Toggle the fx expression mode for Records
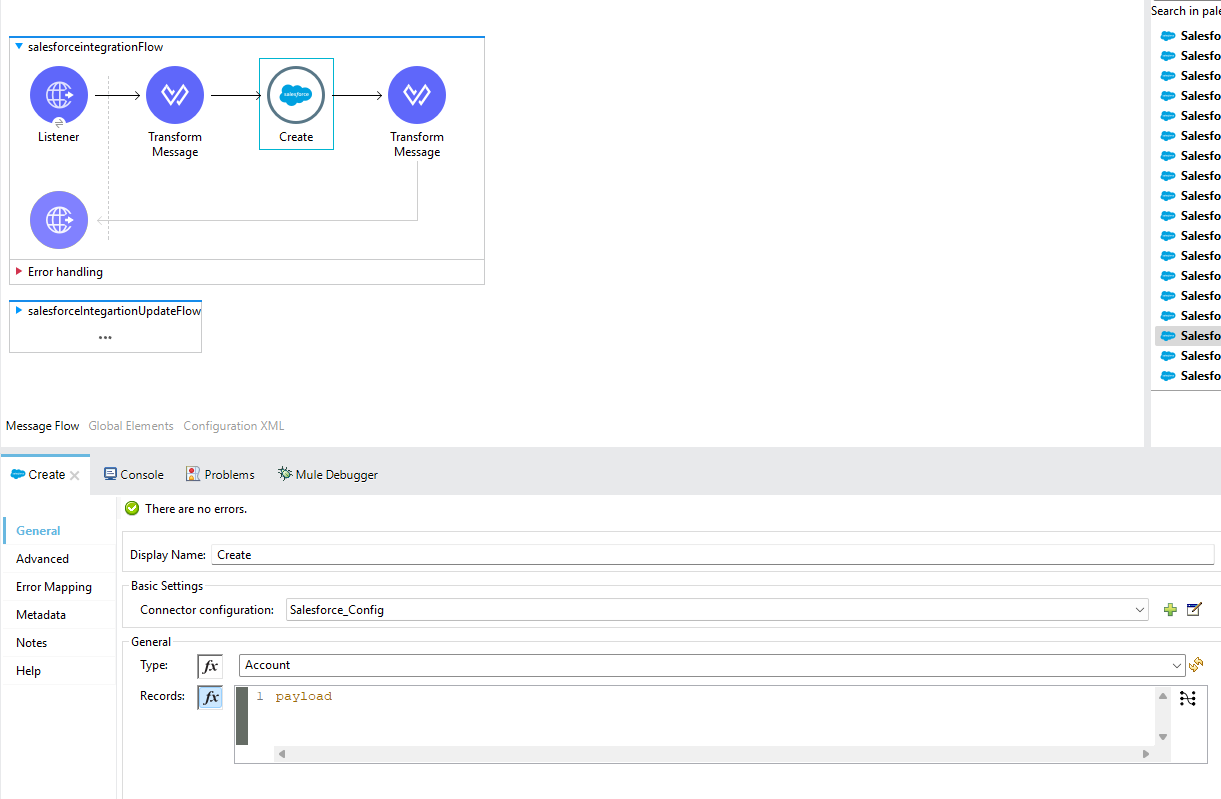1221x799 pixels. [x=210, y=698]
